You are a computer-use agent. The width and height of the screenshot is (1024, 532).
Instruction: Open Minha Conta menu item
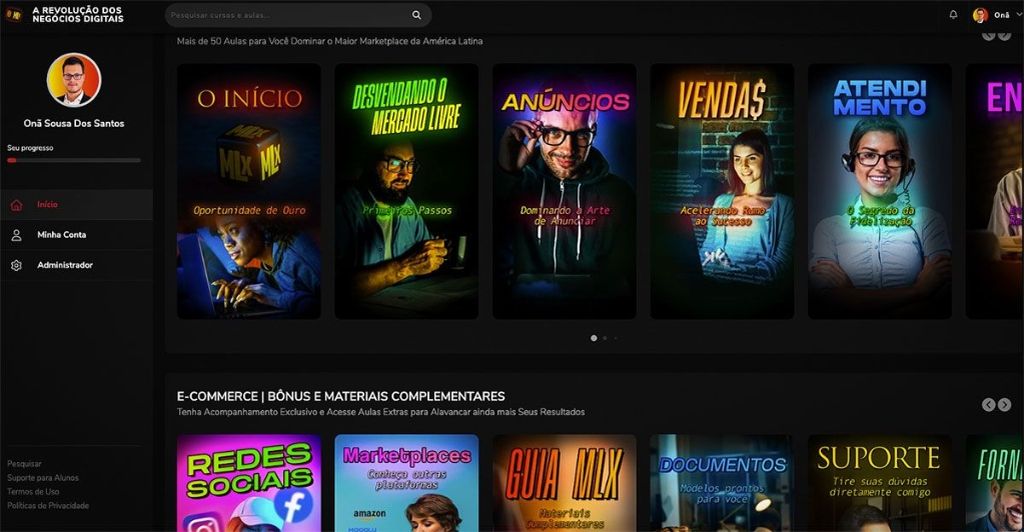pyautogui.click(x=76, y=235)
